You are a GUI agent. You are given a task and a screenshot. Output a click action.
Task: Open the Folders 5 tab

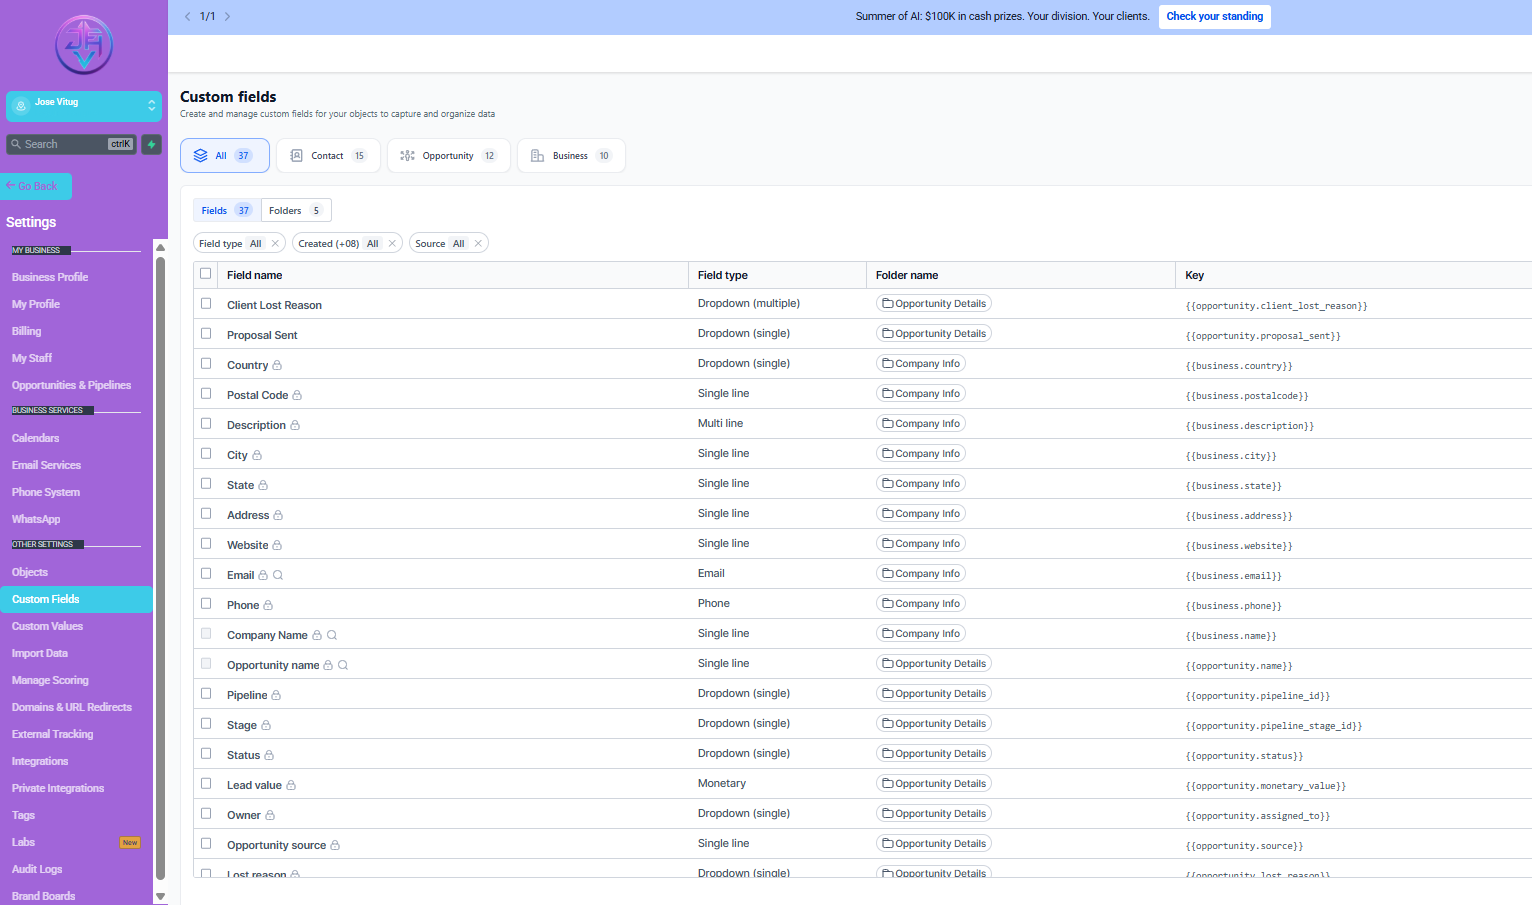(295, 210)
